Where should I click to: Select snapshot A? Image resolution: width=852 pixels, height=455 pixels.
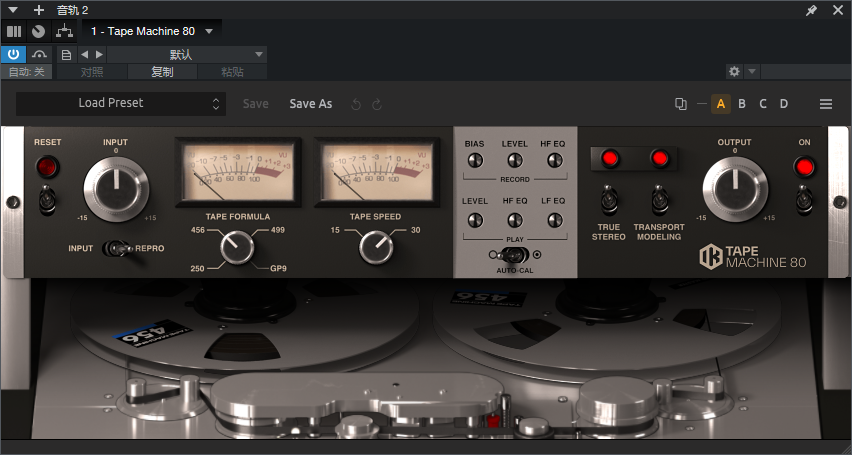point(721,104)
